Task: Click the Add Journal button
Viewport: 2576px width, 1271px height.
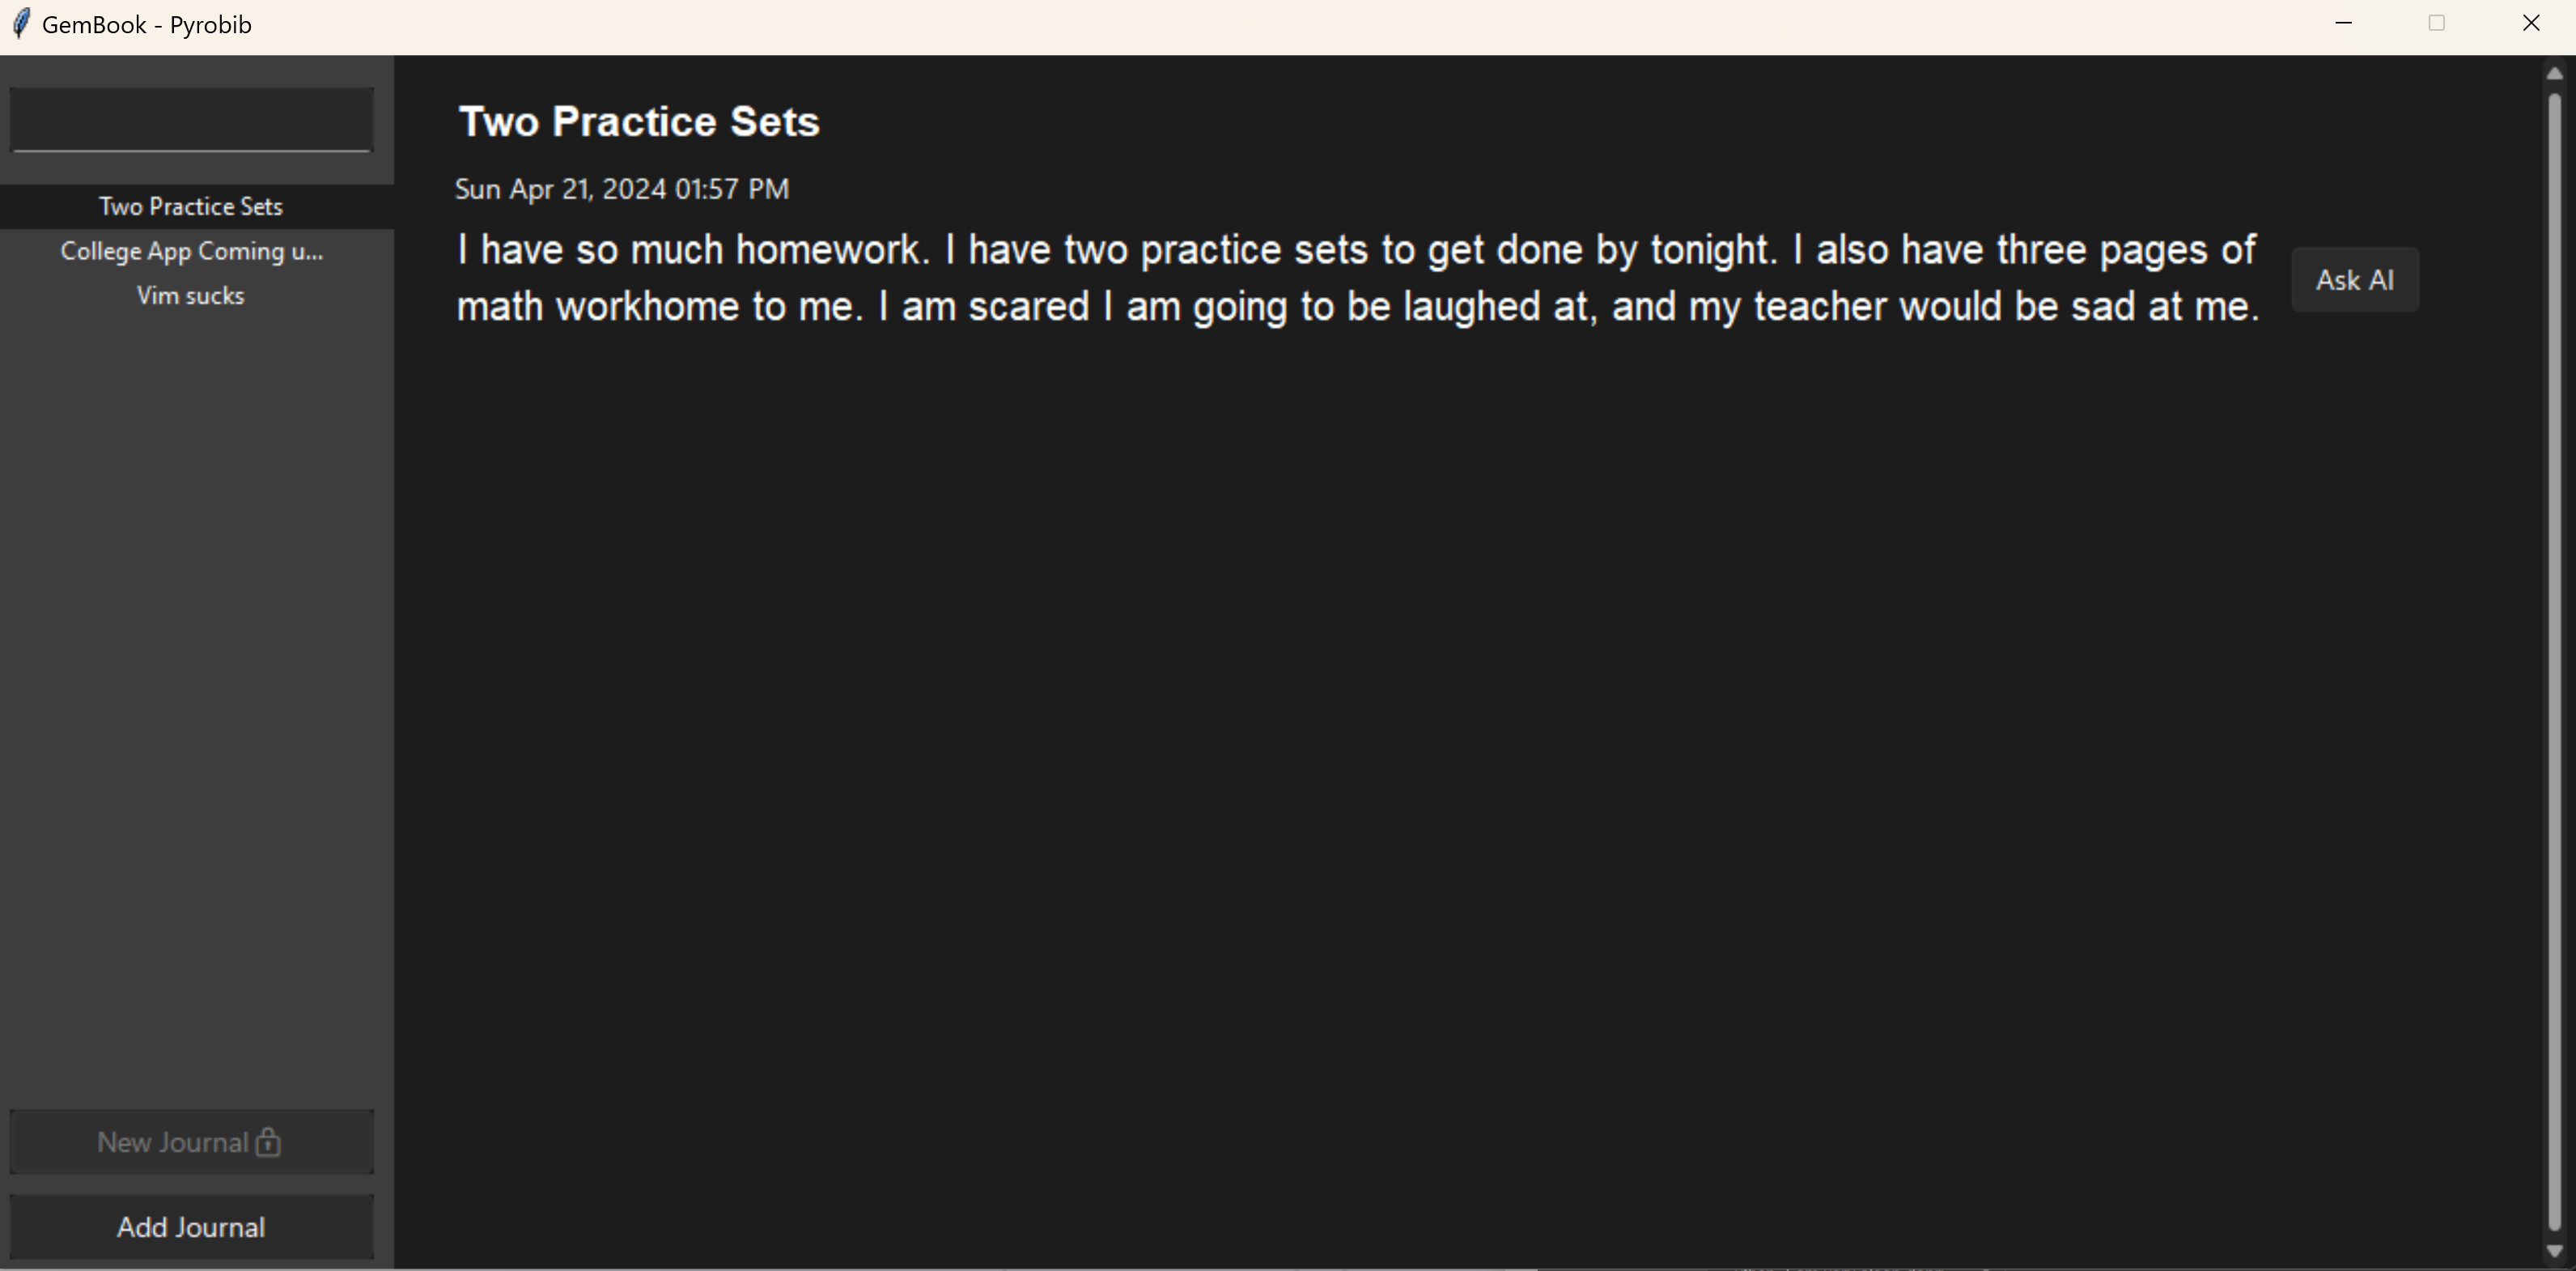Action: [x=191, y=1227]
